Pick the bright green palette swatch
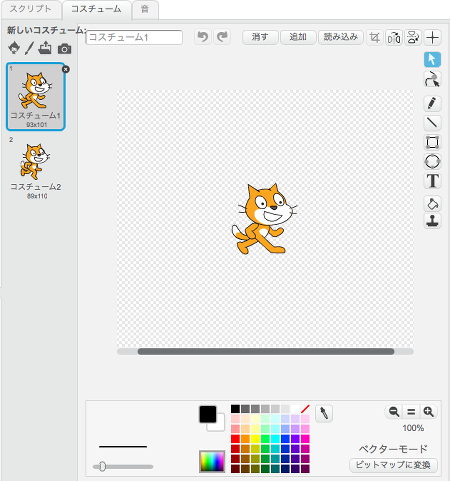This screenshot has width=451, height=482. (x=265, y=439)
